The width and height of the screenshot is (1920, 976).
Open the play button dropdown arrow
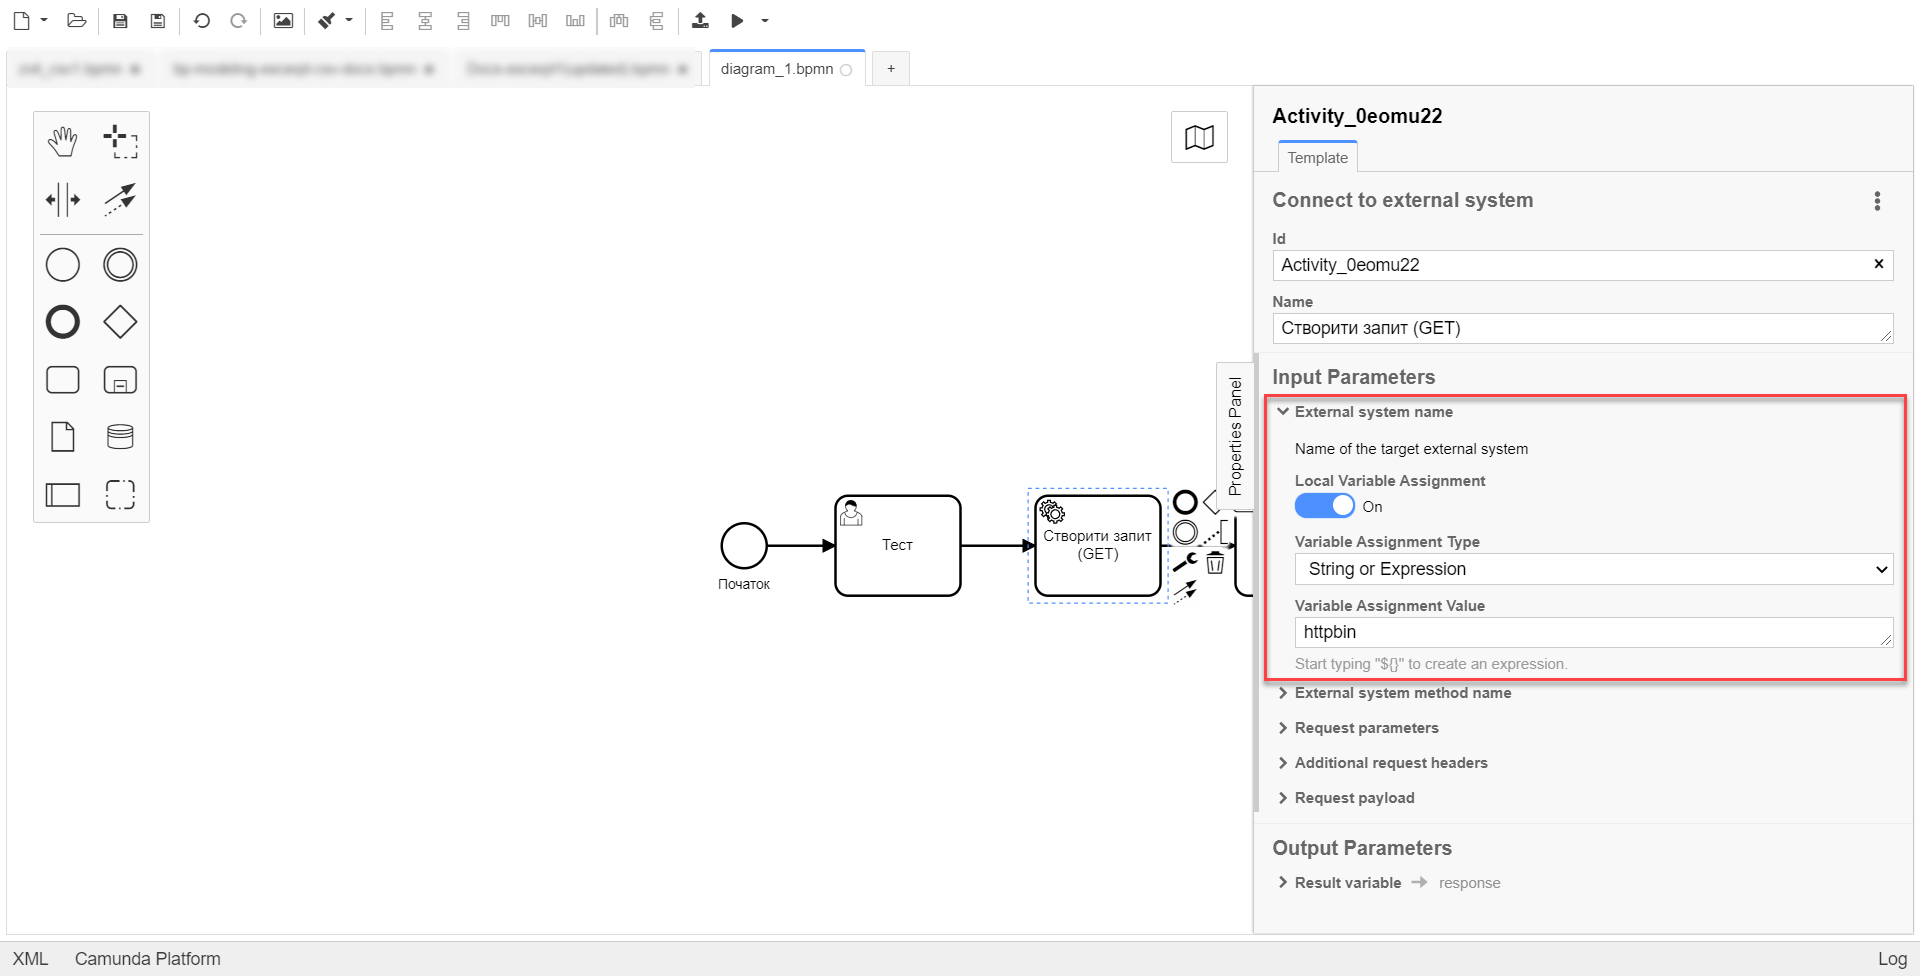765,20
